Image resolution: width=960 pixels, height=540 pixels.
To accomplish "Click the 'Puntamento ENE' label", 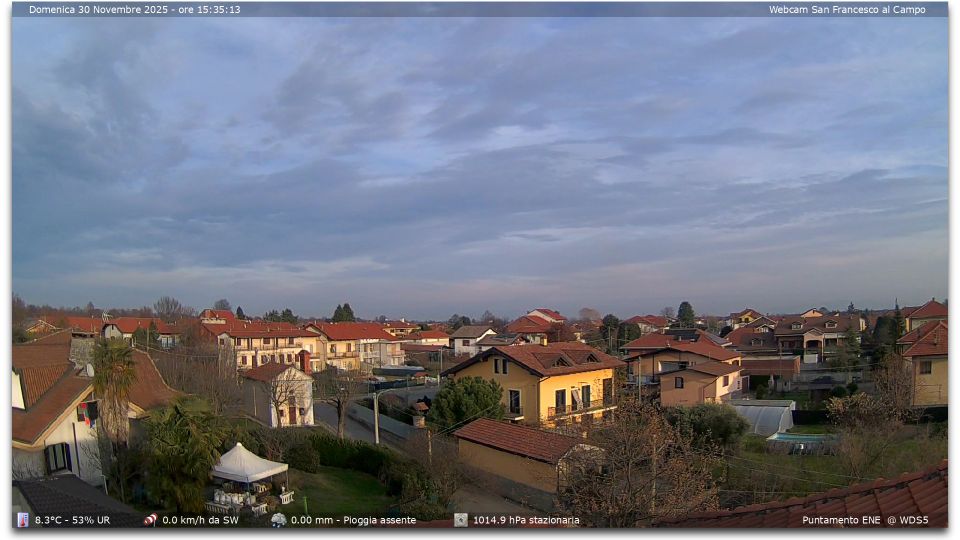I will pyautogui.click(x=841, y=520).
